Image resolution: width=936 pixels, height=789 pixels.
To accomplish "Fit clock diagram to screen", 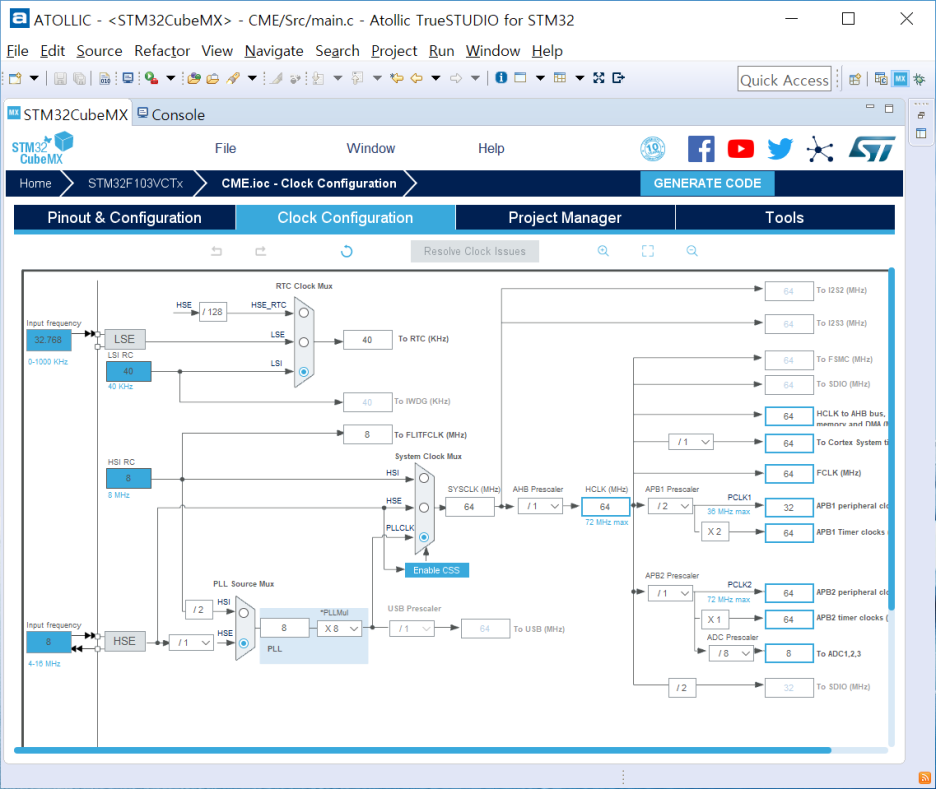I will pos(648,251).
